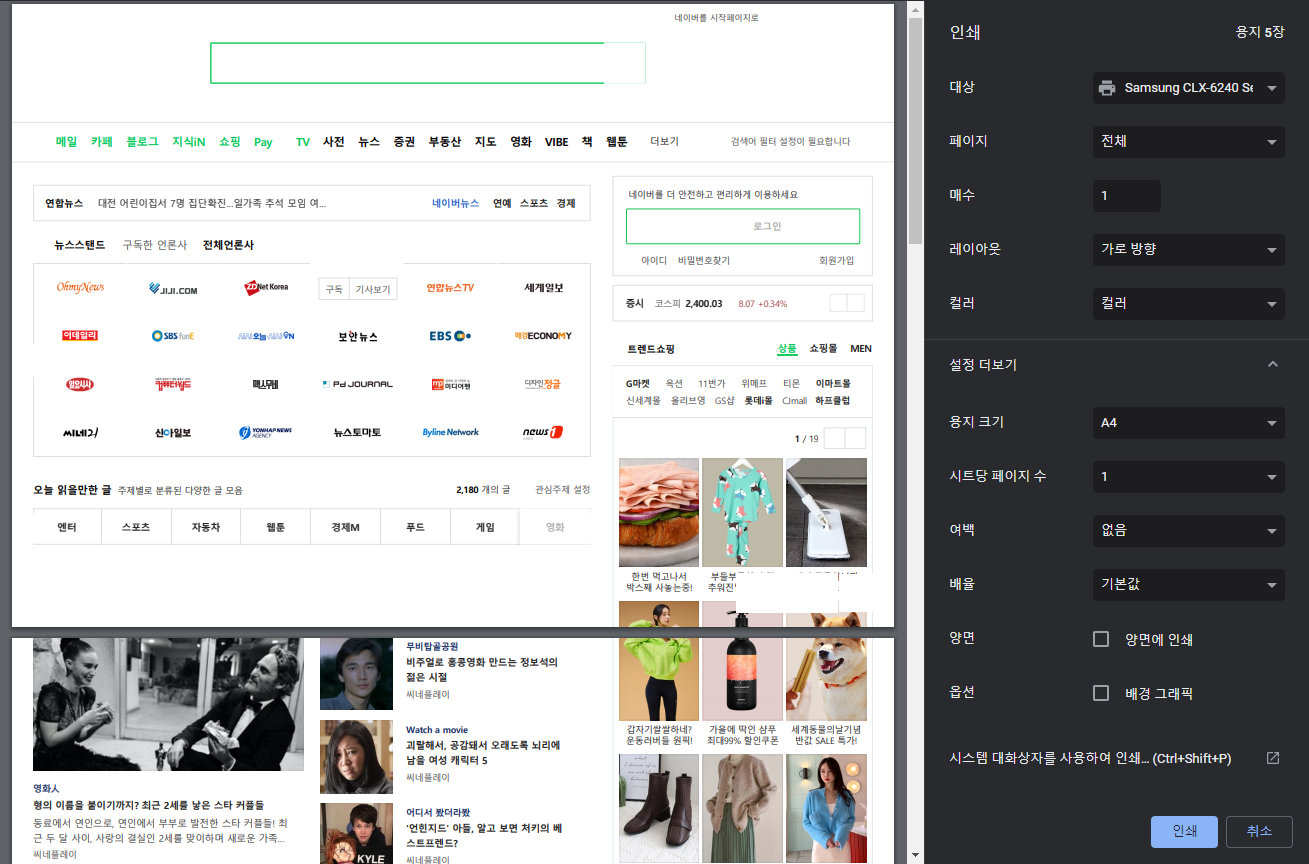Viewport: 1309px width, 864px height.
Task: Select the 경제M topic tab
Action: pos(345,527)
